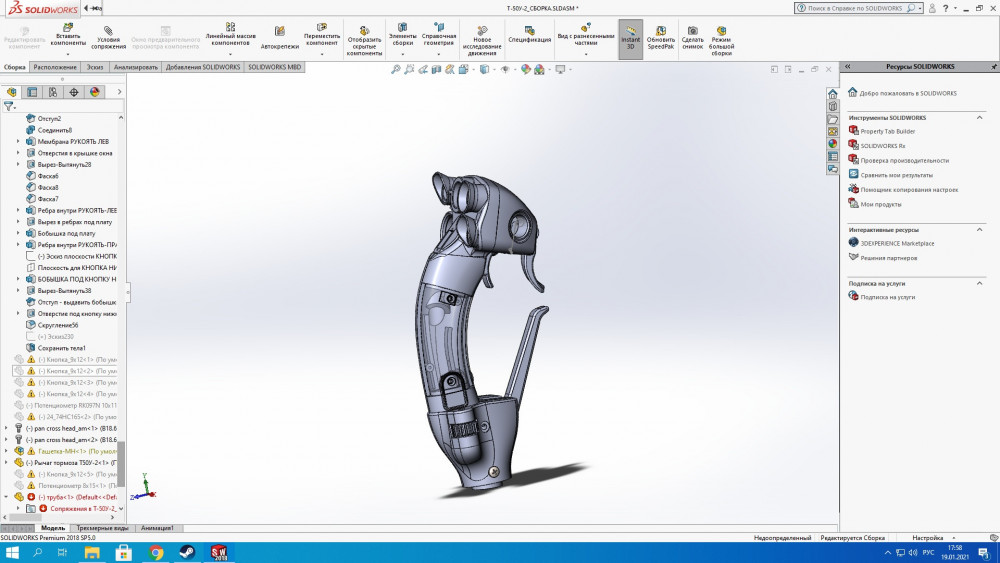Image resolution: width=1000 pixels, height=563 pixels.
Task: Open 3DEXPERIENCE Marketplace link
Action: point(897,243)
